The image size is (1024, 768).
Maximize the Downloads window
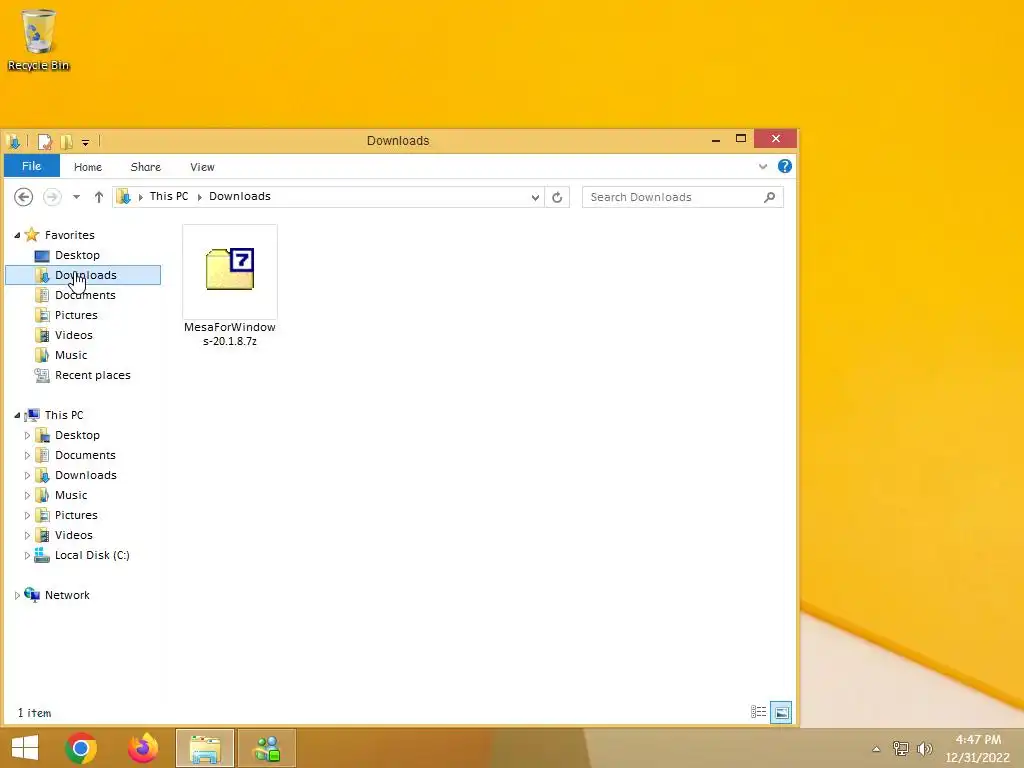pos(741,138)
